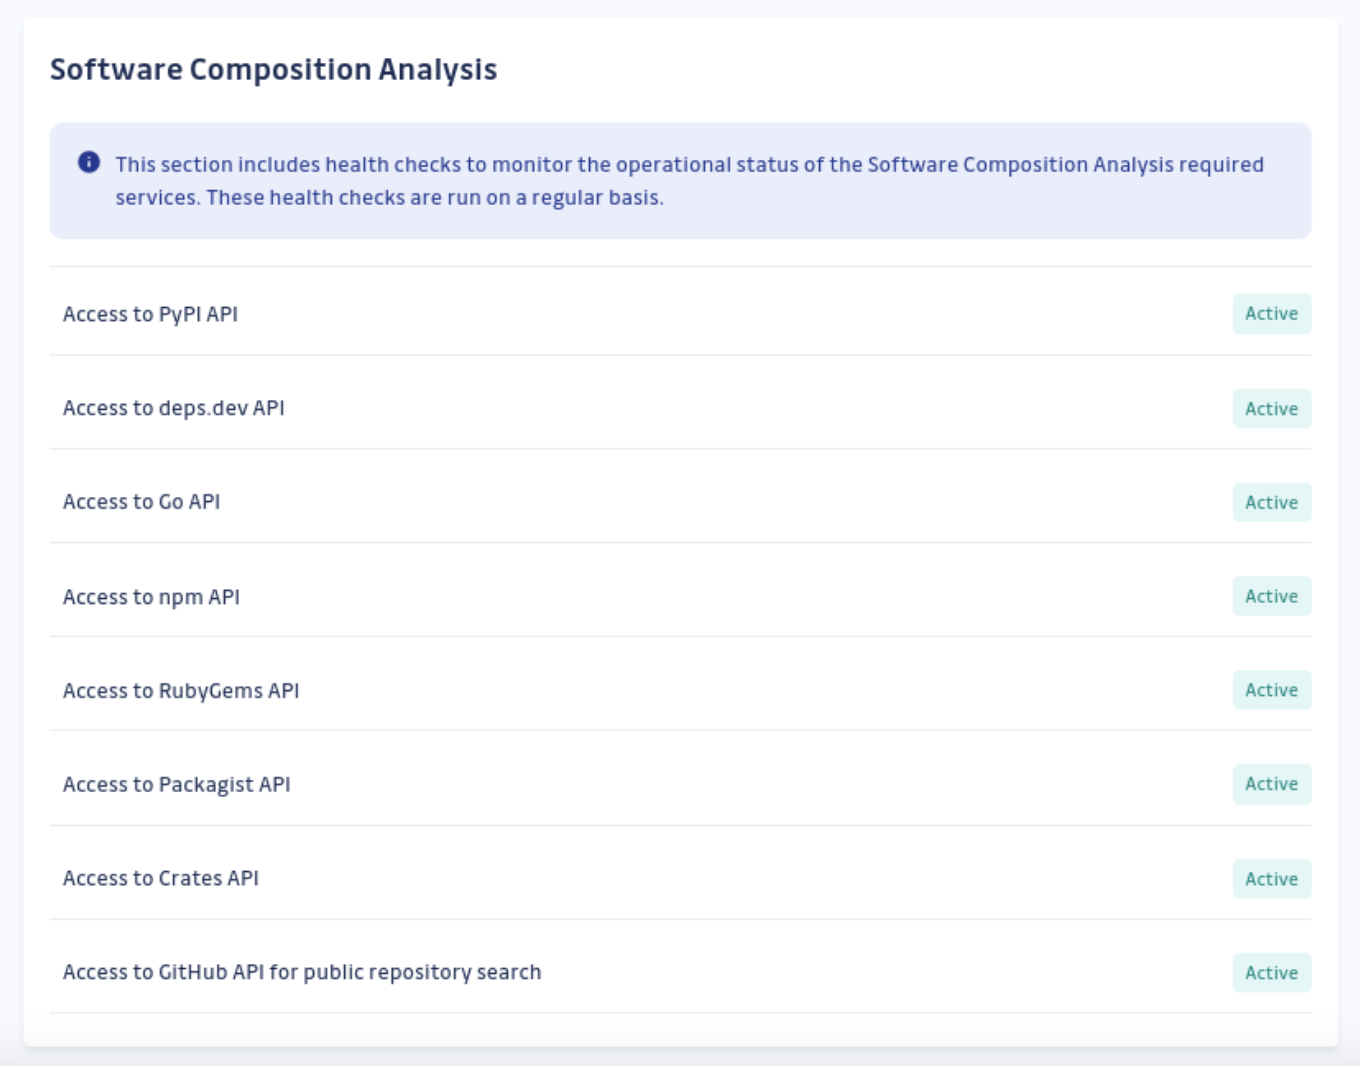Select the Access to Packagist API label
The image size is (1360, 1066).
coord(176,785)
